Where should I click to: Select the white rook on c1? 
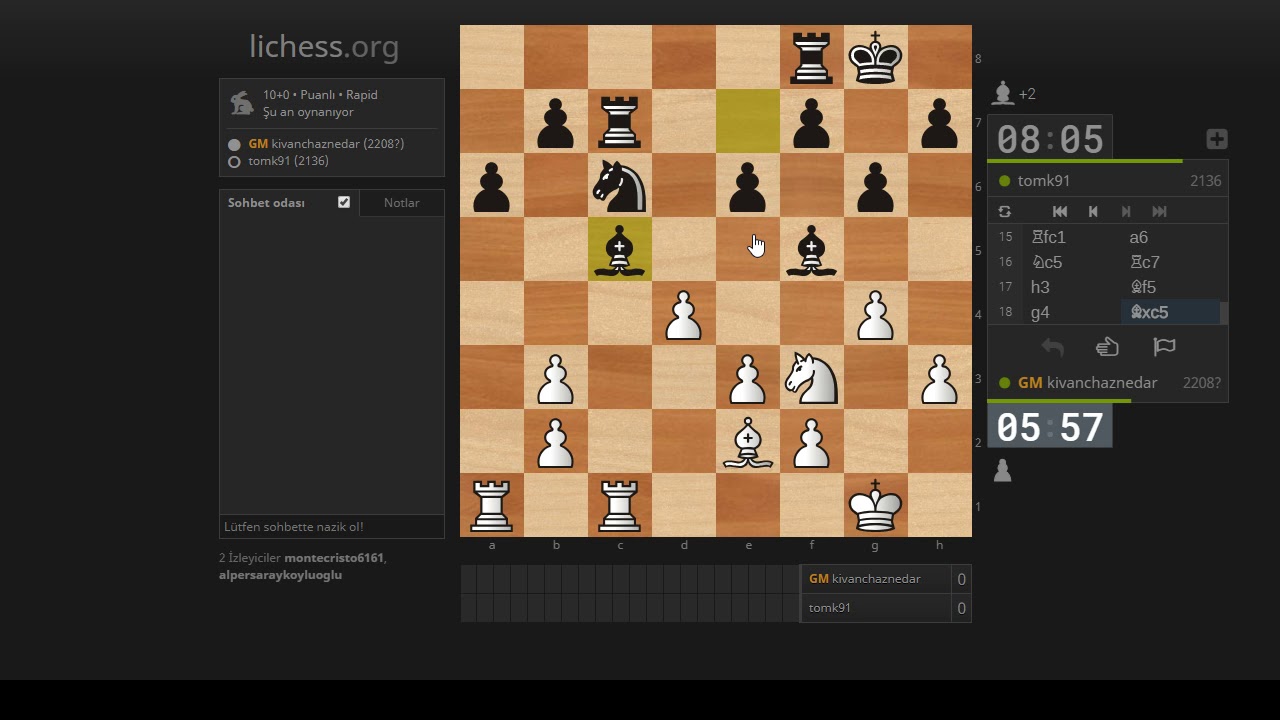point(620,505)
